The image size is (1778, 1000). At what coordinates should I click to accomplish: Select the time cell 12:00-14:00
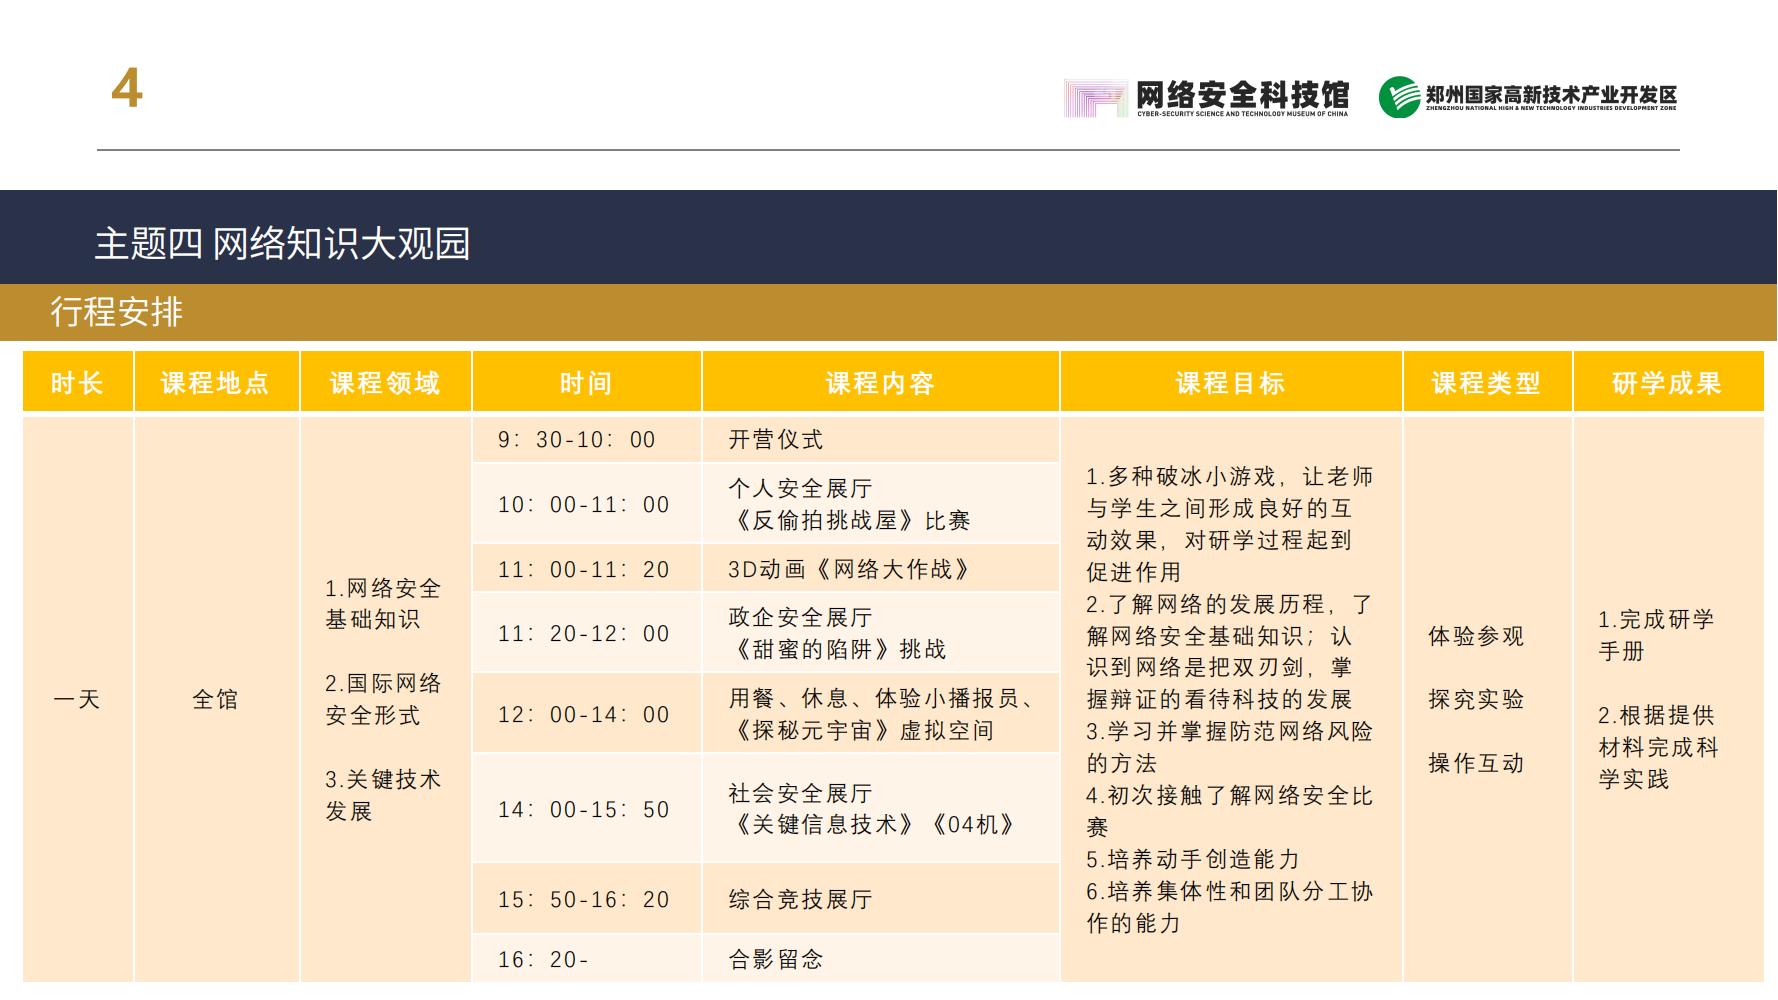(x=586, y=714)
